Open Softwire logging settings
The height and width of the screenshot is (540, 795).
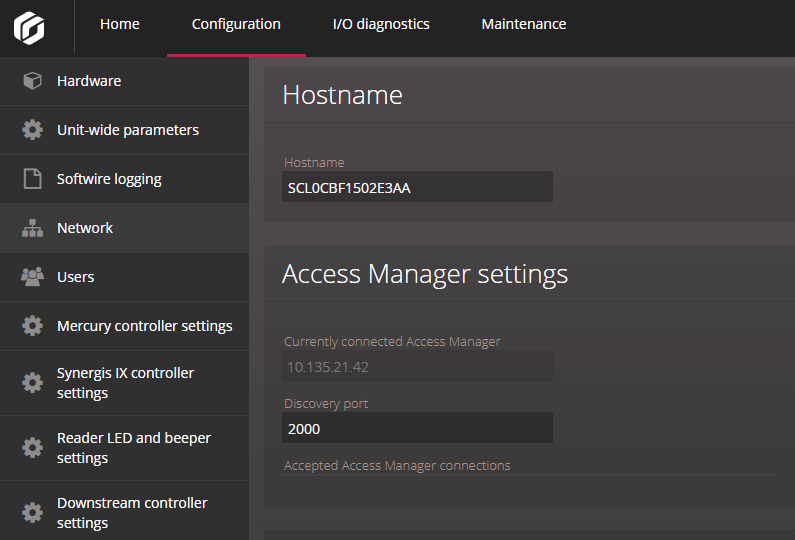pos(124,179)
